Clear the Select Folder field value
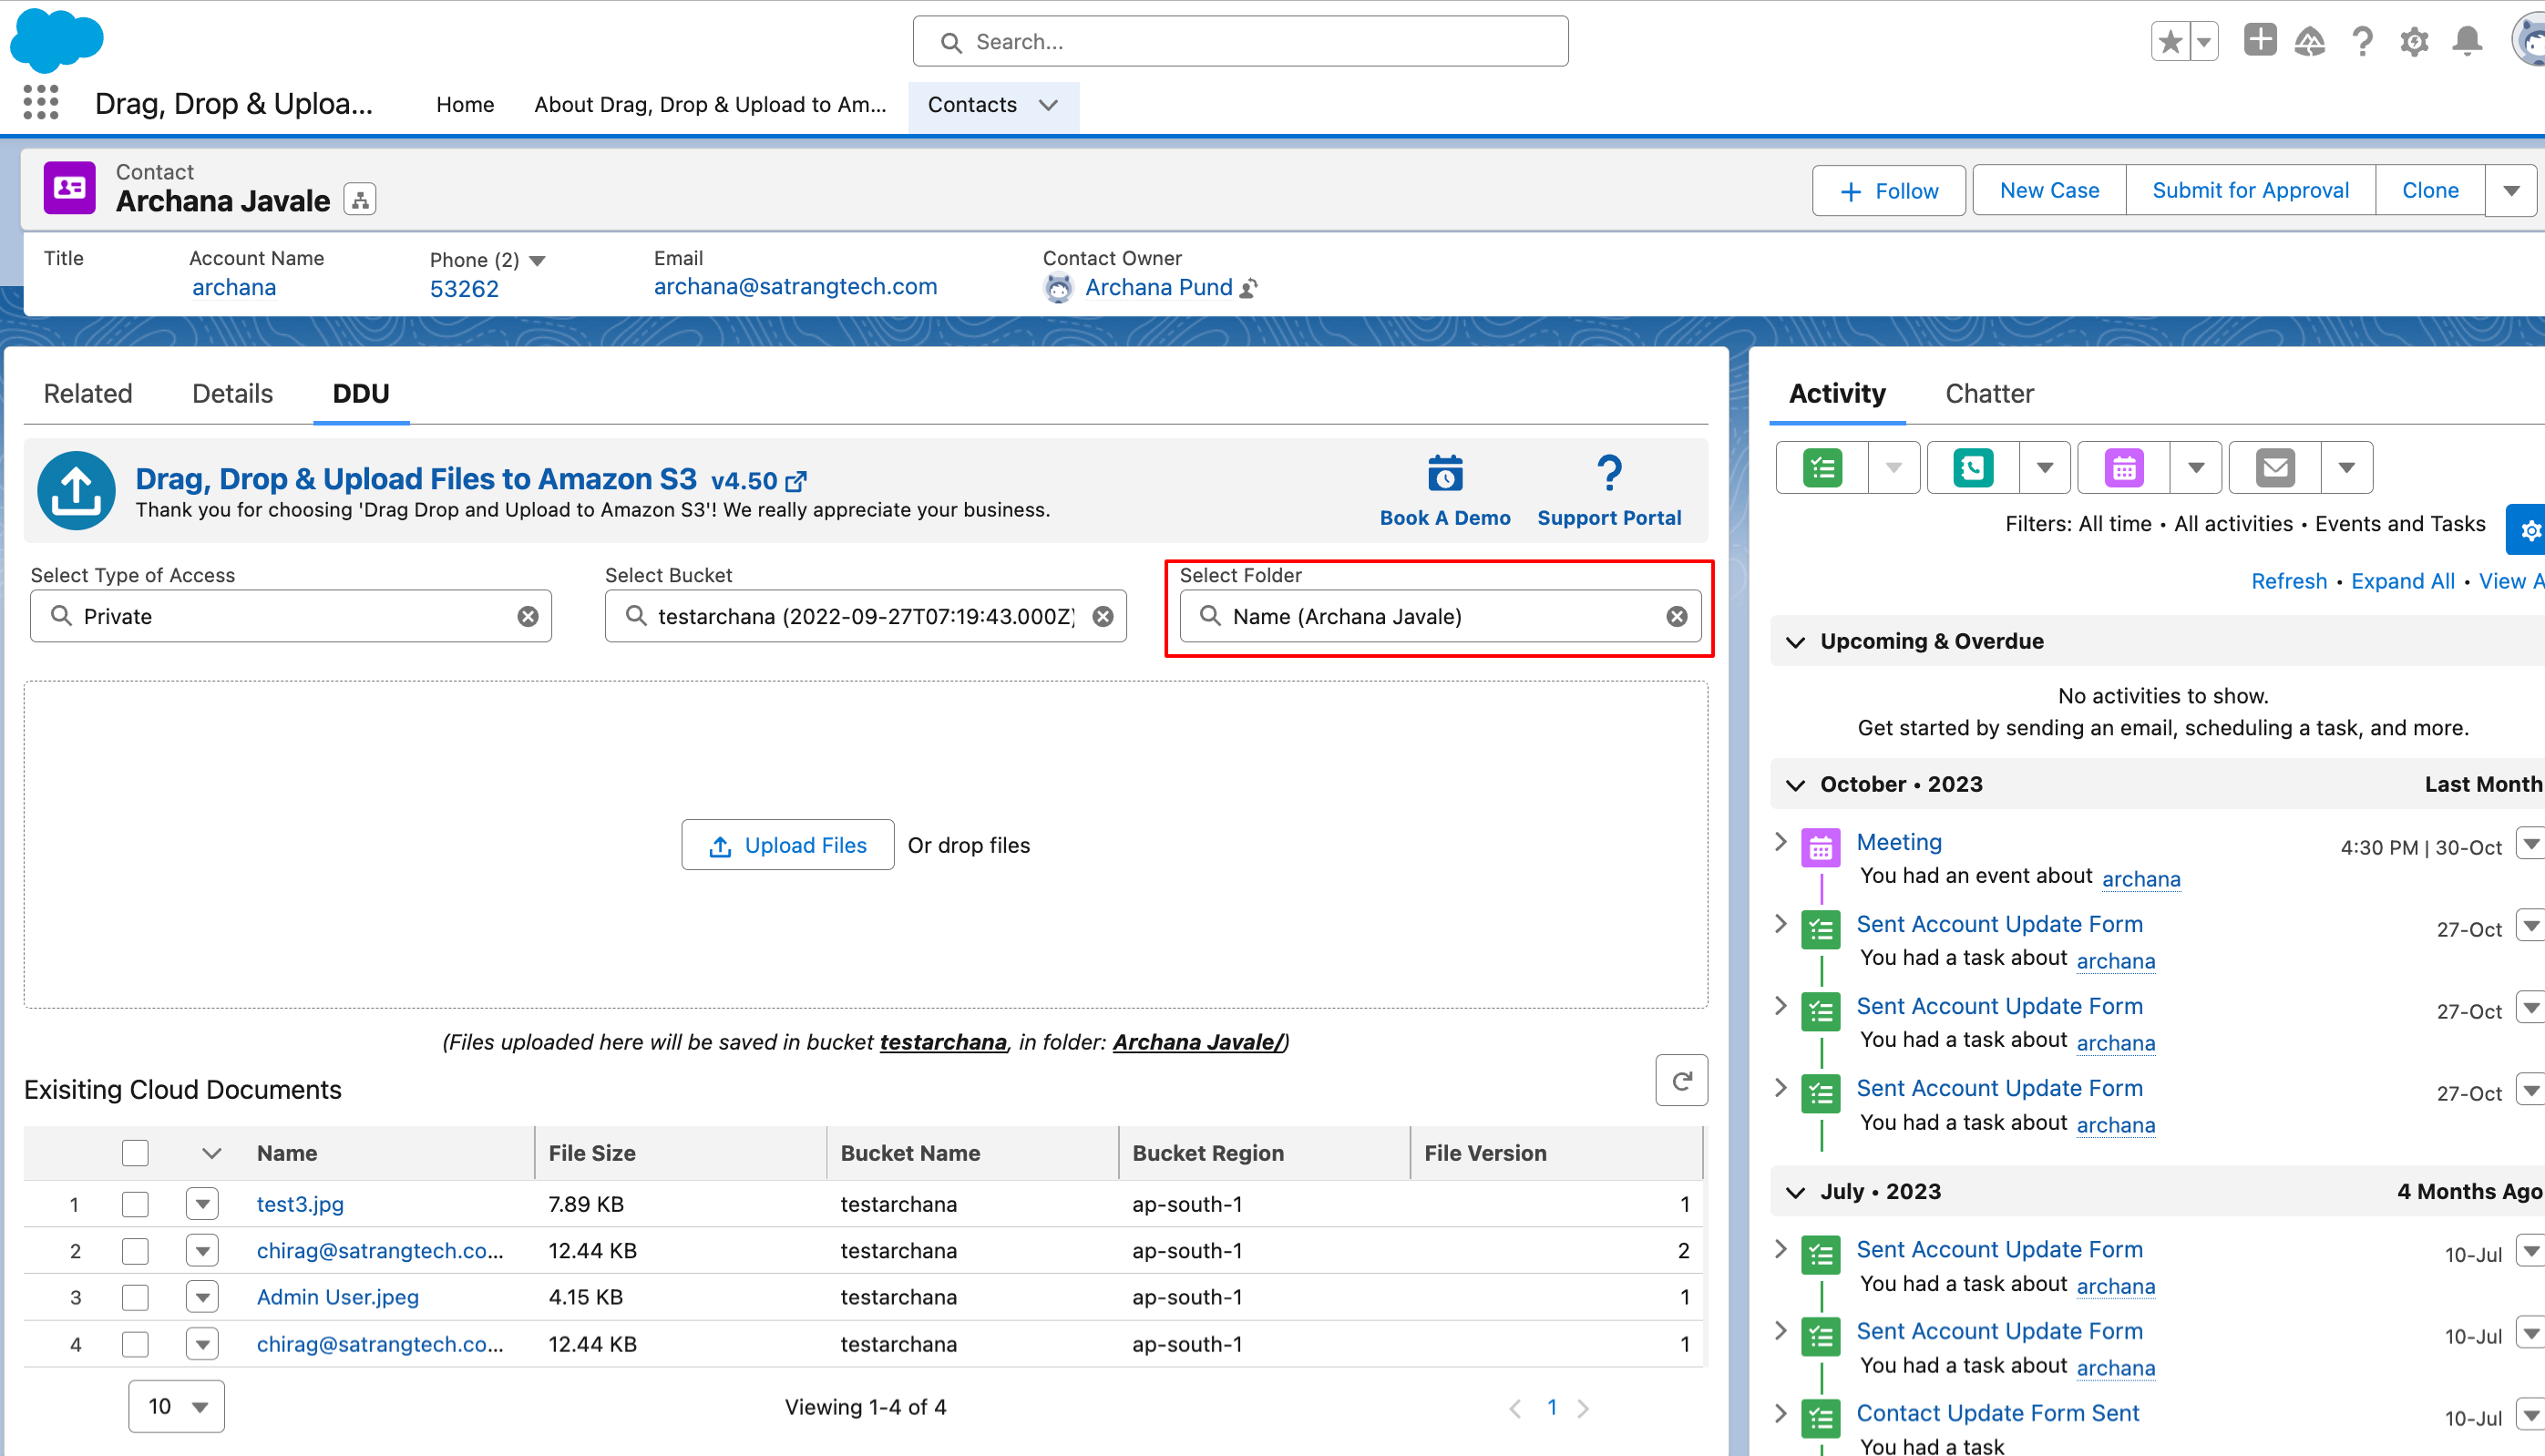 point(1676,617)
